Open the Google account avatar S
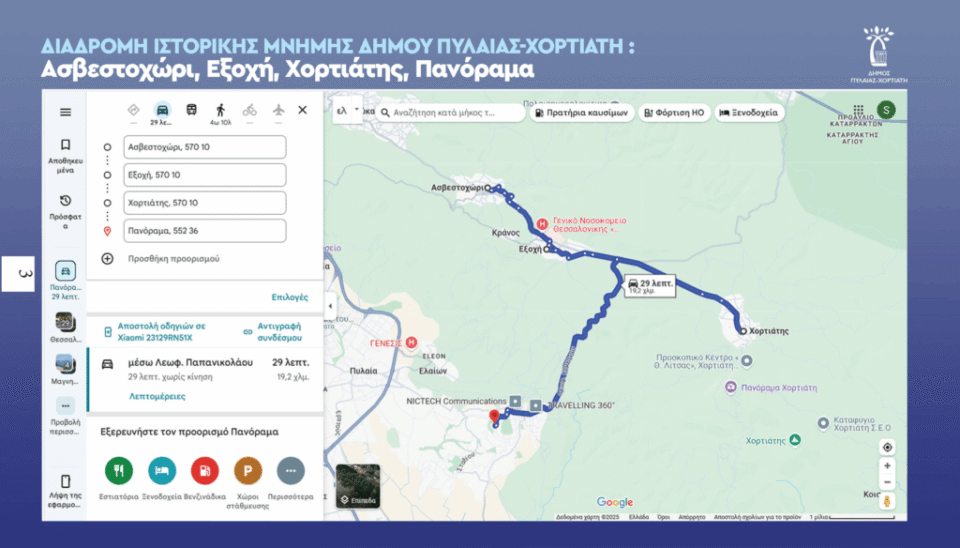 point(886,110)
